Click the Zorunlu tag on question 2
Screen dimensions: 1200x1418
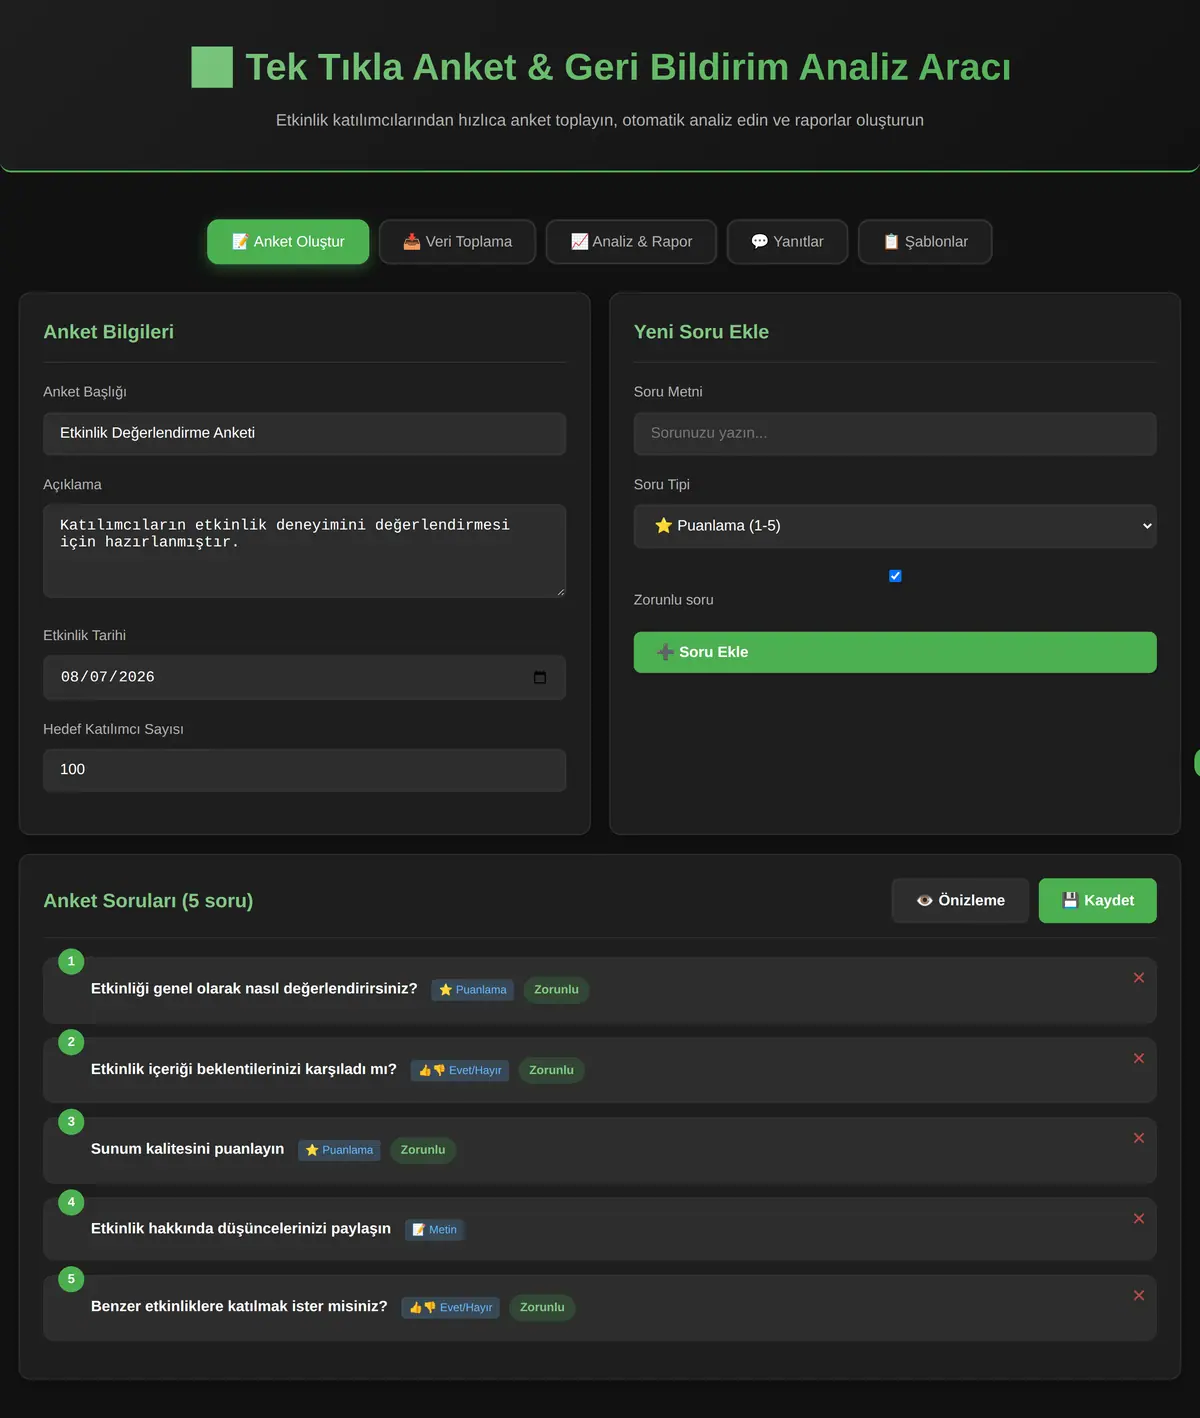(551, 1070)
